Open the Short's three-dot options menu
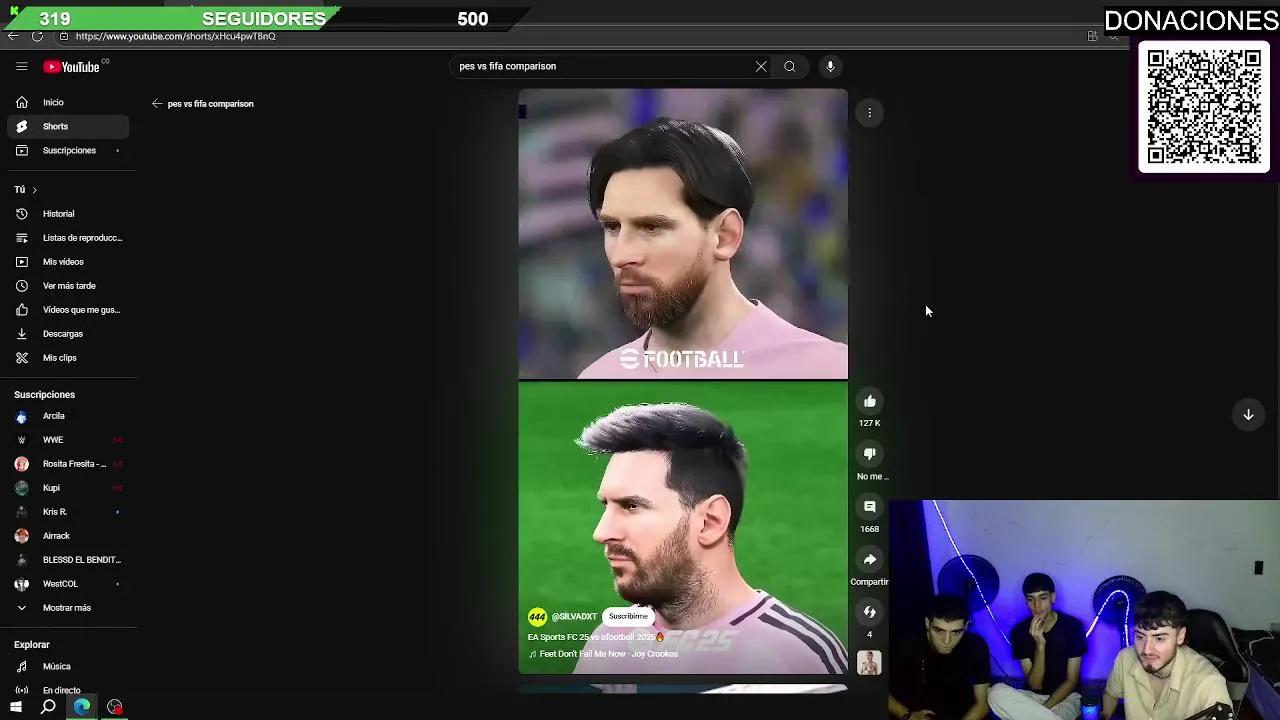 (870, 113)
